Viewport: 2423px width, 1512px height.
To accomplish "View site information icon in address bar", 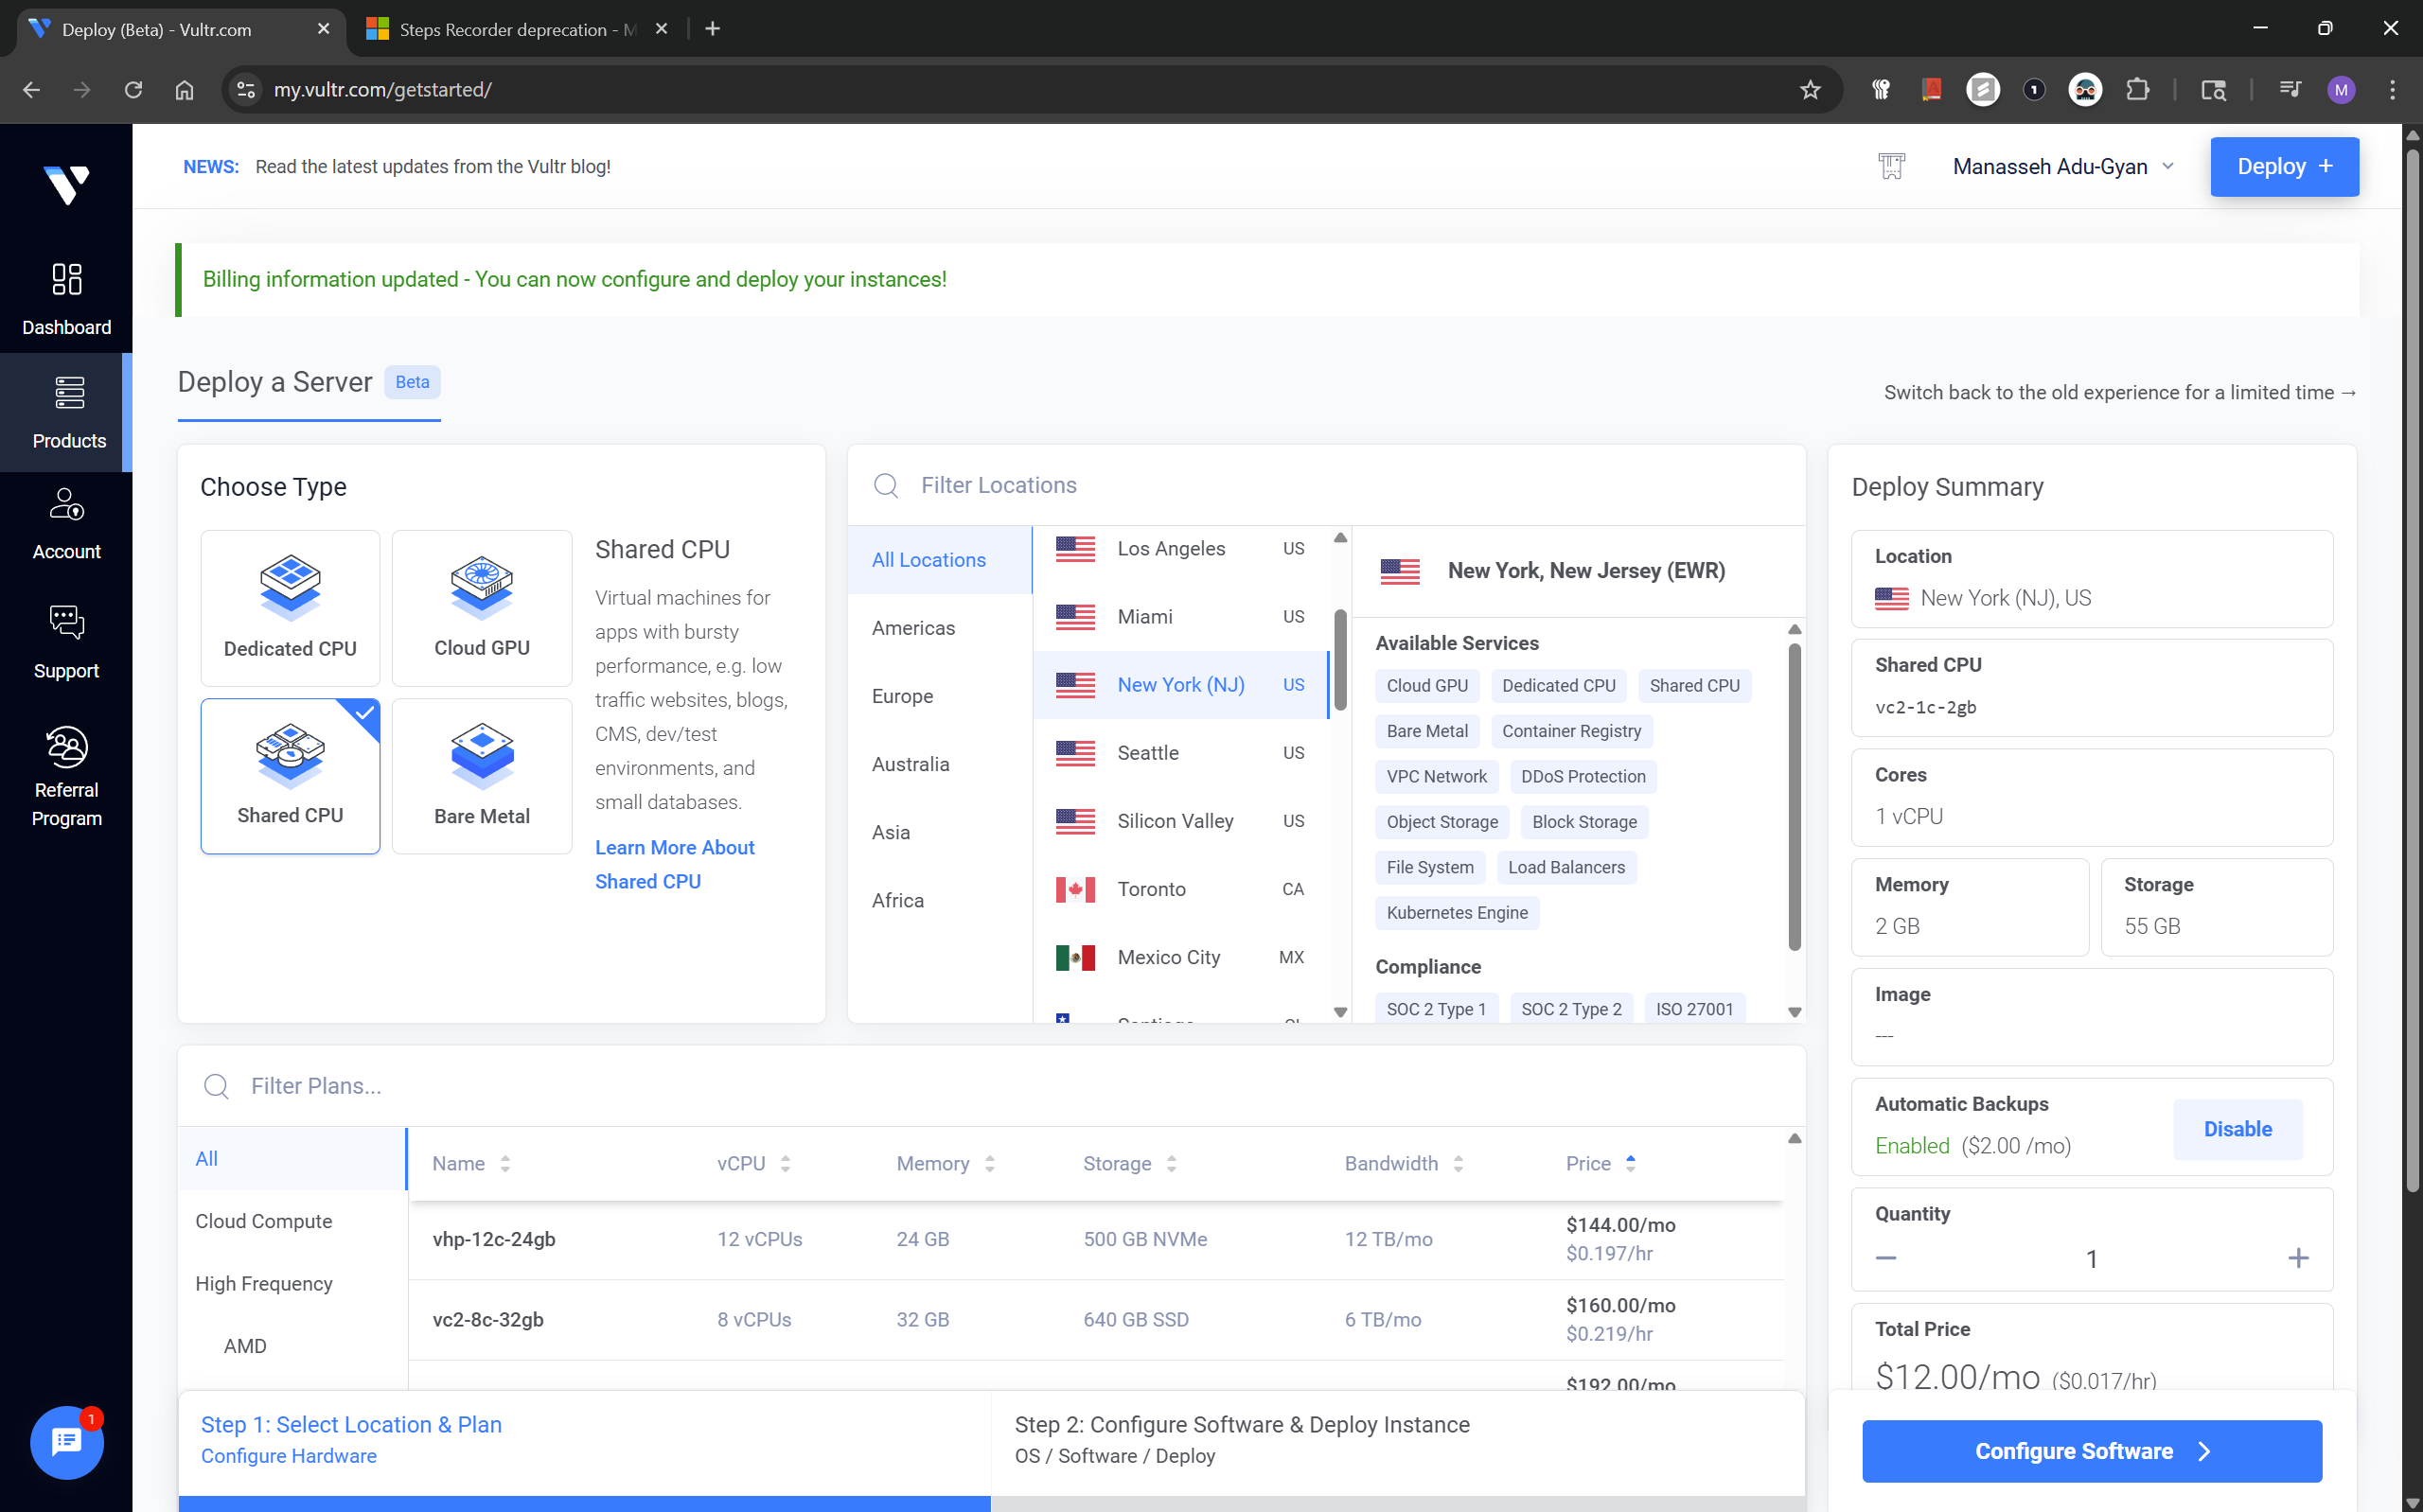I will click(x=245, y=90).
